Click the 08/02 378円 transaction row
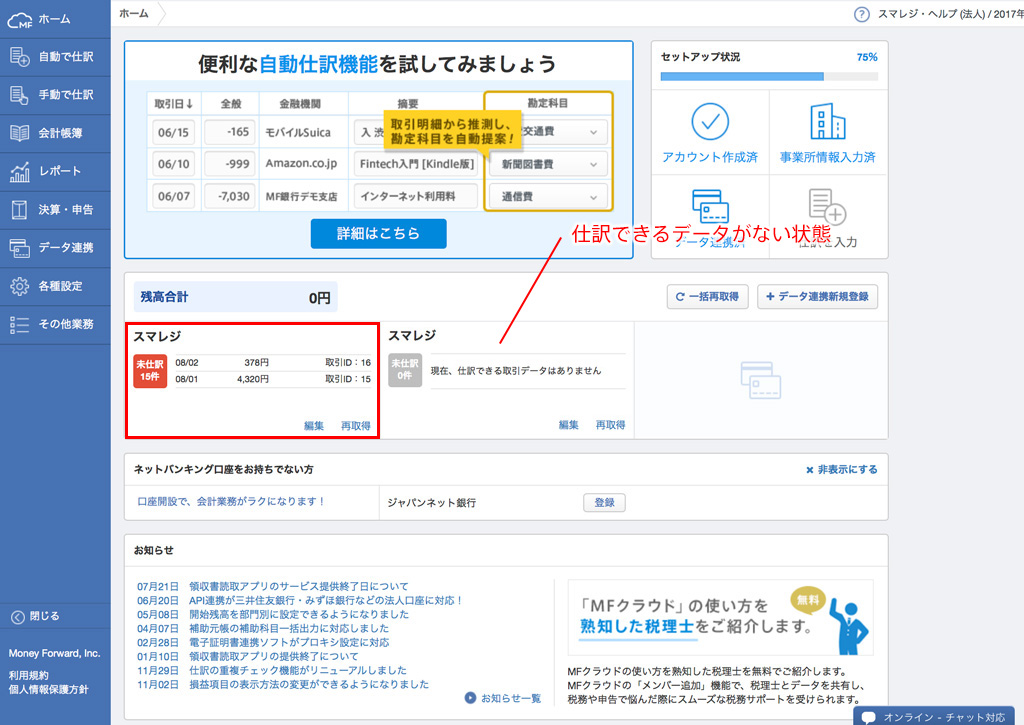The image size is (1024, 725). (x=273, y=362)
